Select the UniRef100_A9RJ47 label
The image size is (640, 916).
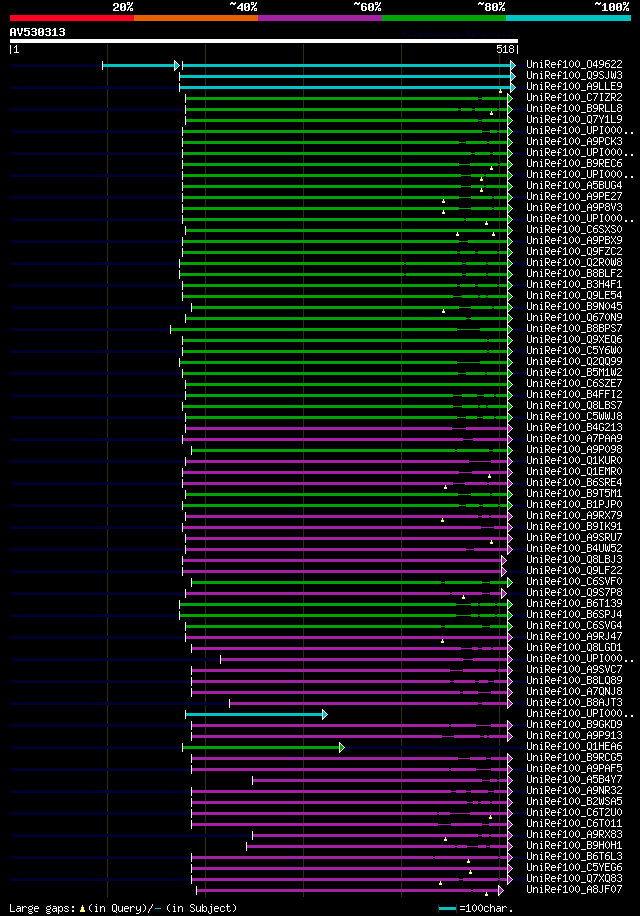pyautogui.click(x=574, y=637)
